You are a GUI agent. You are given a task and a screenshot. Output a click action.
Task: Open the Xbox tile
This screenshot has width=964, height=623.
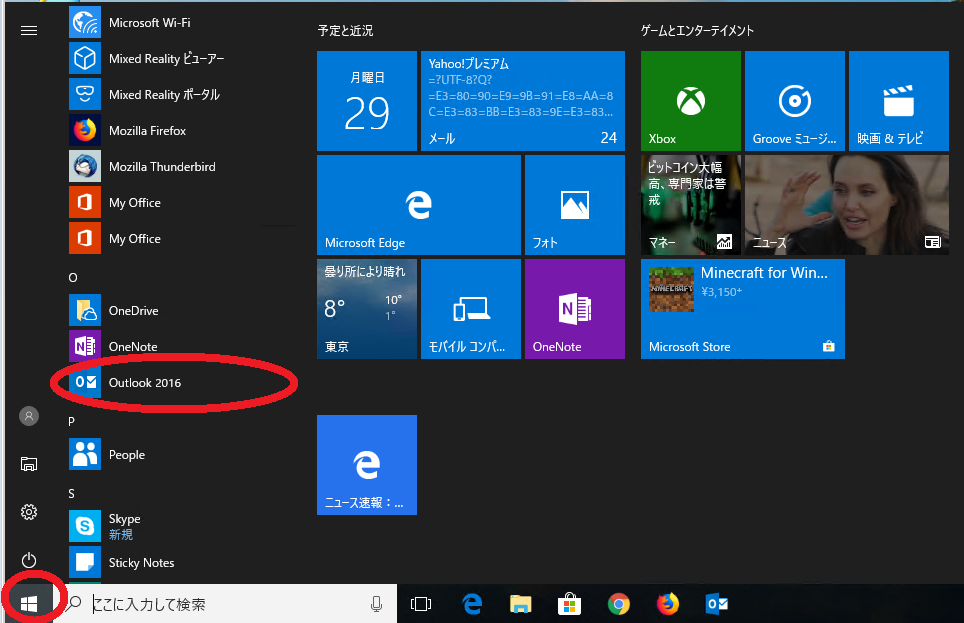tap(691, 101)
